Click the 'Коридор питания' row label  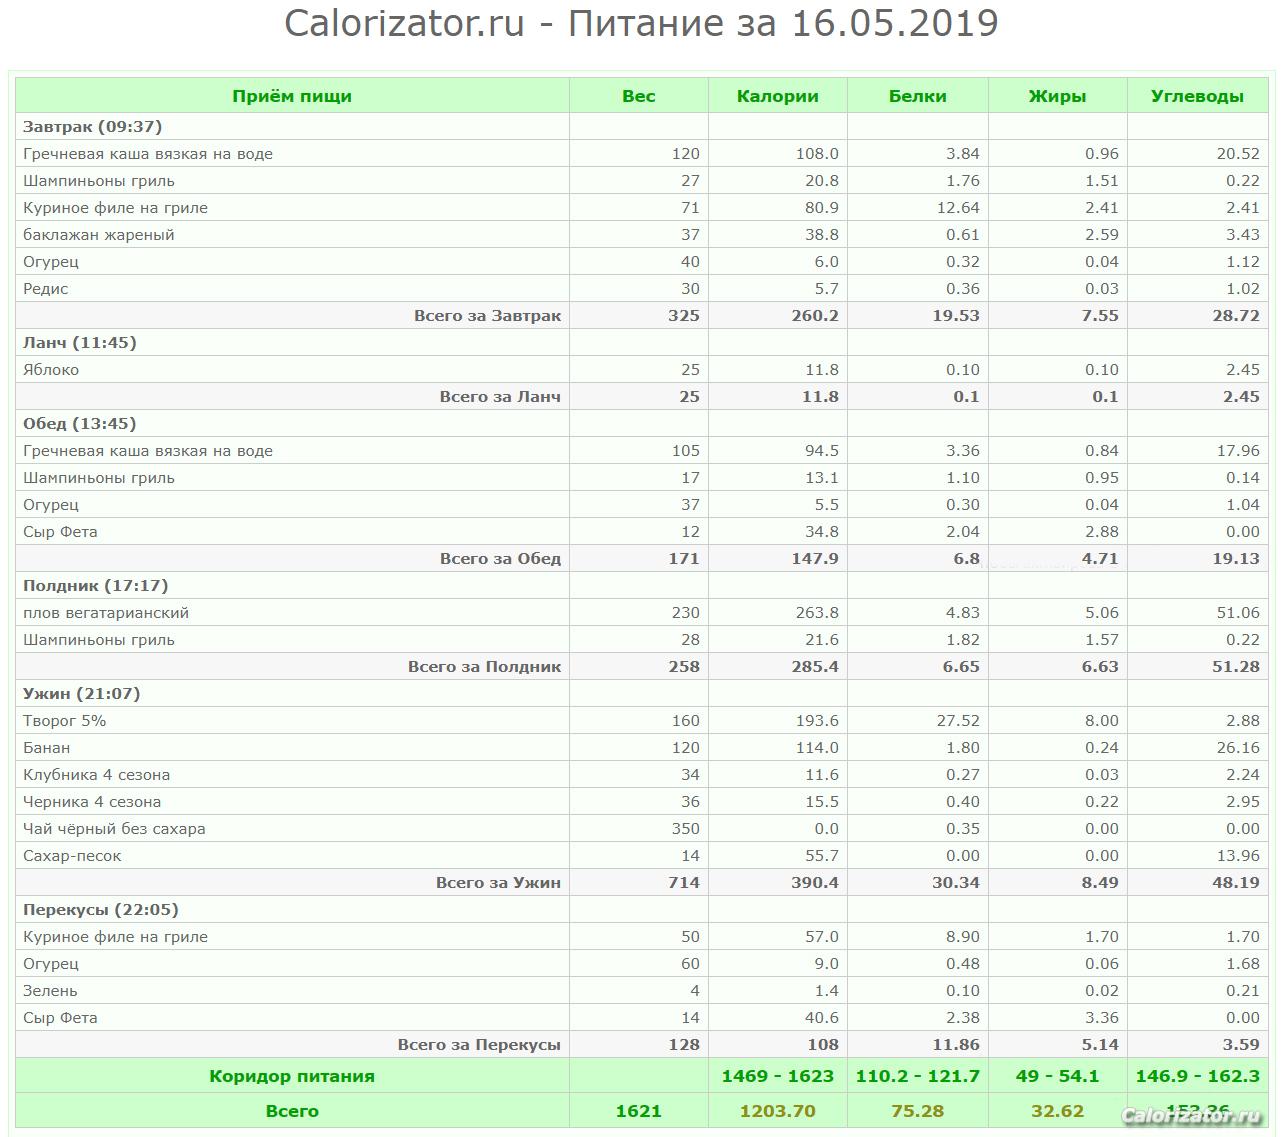point(291,1077)
